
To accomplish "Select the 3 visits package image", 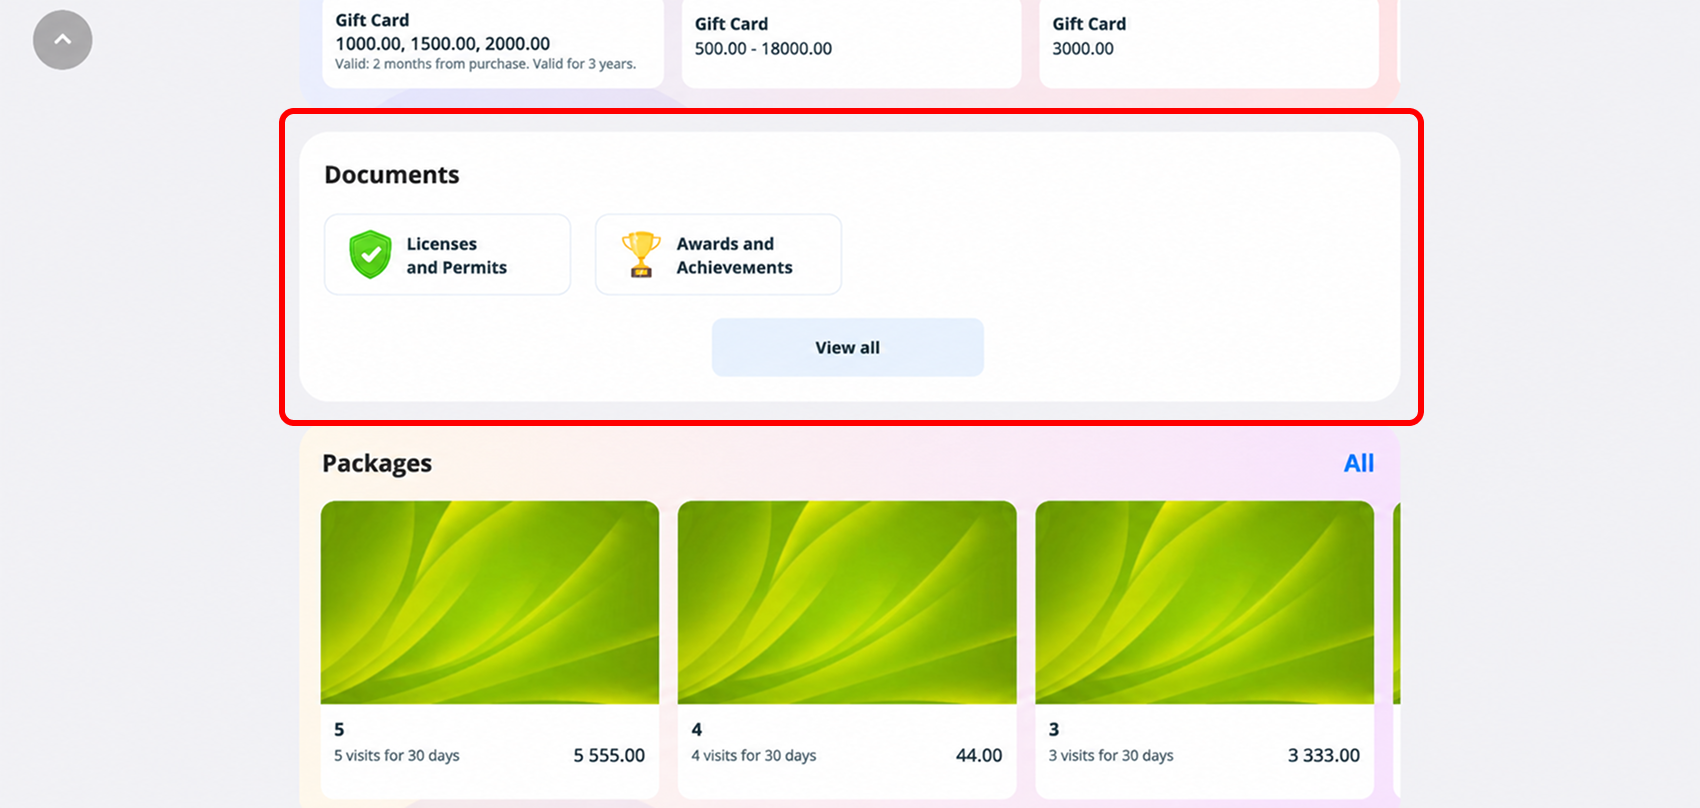I will click(x=1205, y=602).
